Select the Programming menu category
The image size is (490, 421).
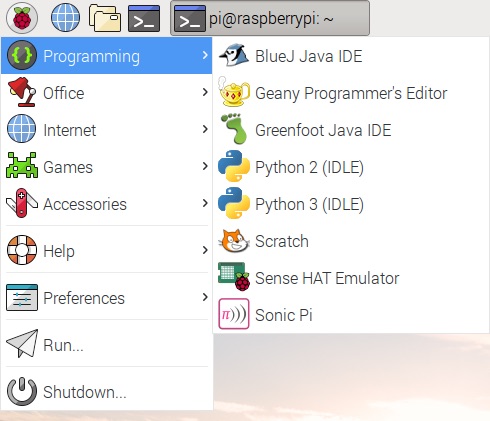tap(107, 55)
